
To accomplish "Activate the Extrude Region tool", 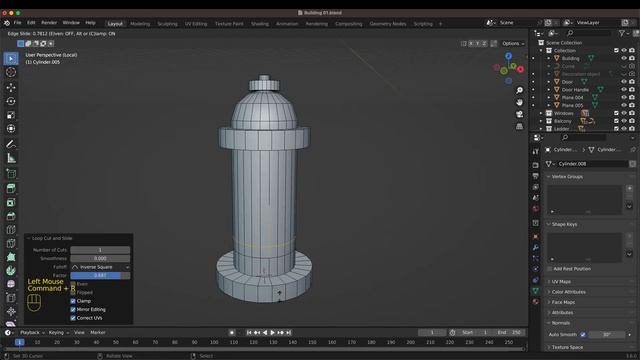I will (x=11, y=189).
